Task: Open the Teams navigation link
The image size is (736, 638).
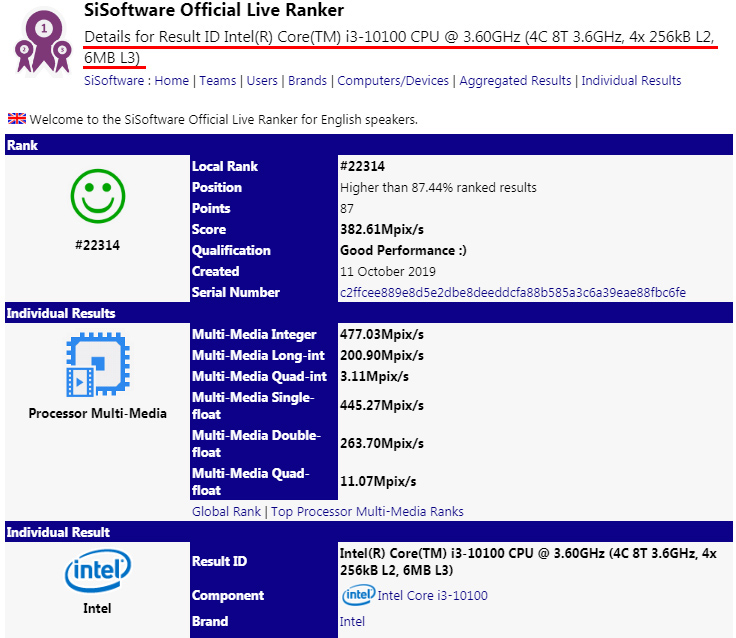Action: coord(218,81)
